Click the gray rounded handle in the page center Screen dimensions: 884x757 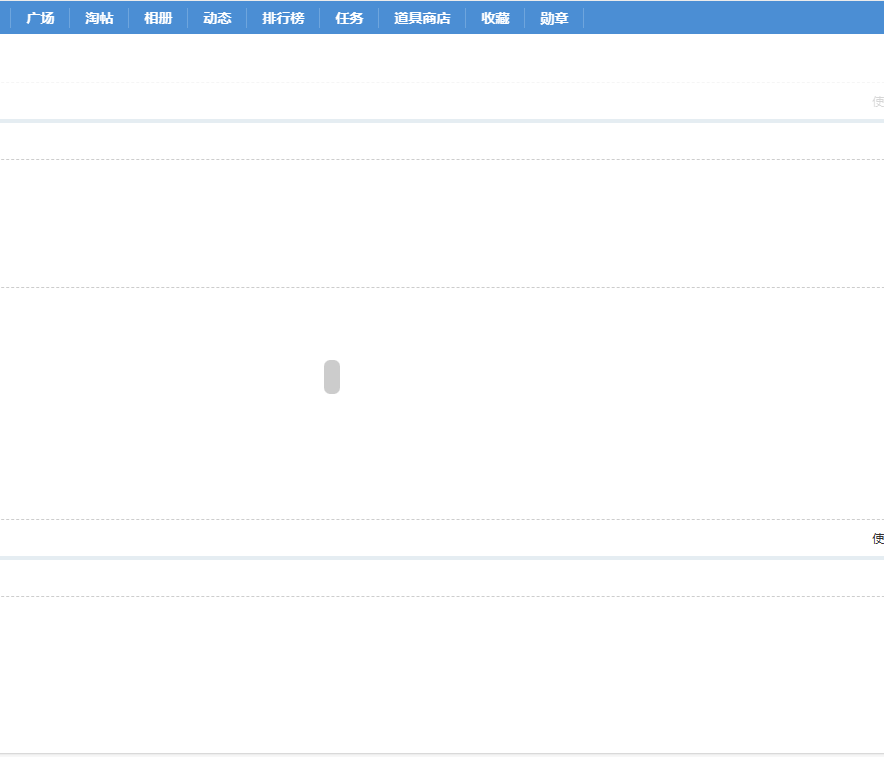click(332, 377)
